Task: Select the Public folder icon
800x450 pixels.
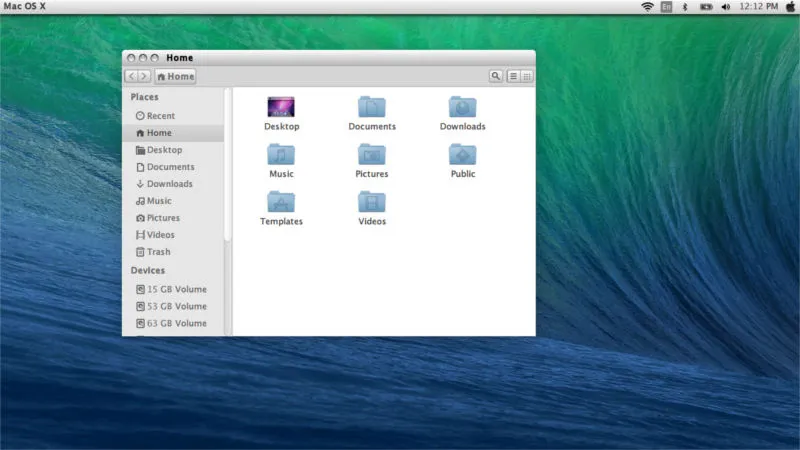Action: pos(462,154)
